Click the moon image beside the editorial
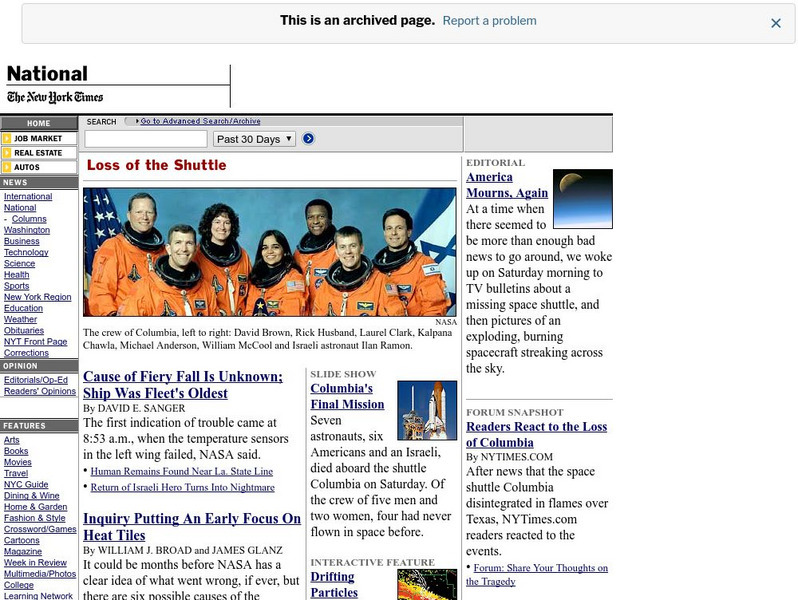798x600 pixels. (583, 199)
